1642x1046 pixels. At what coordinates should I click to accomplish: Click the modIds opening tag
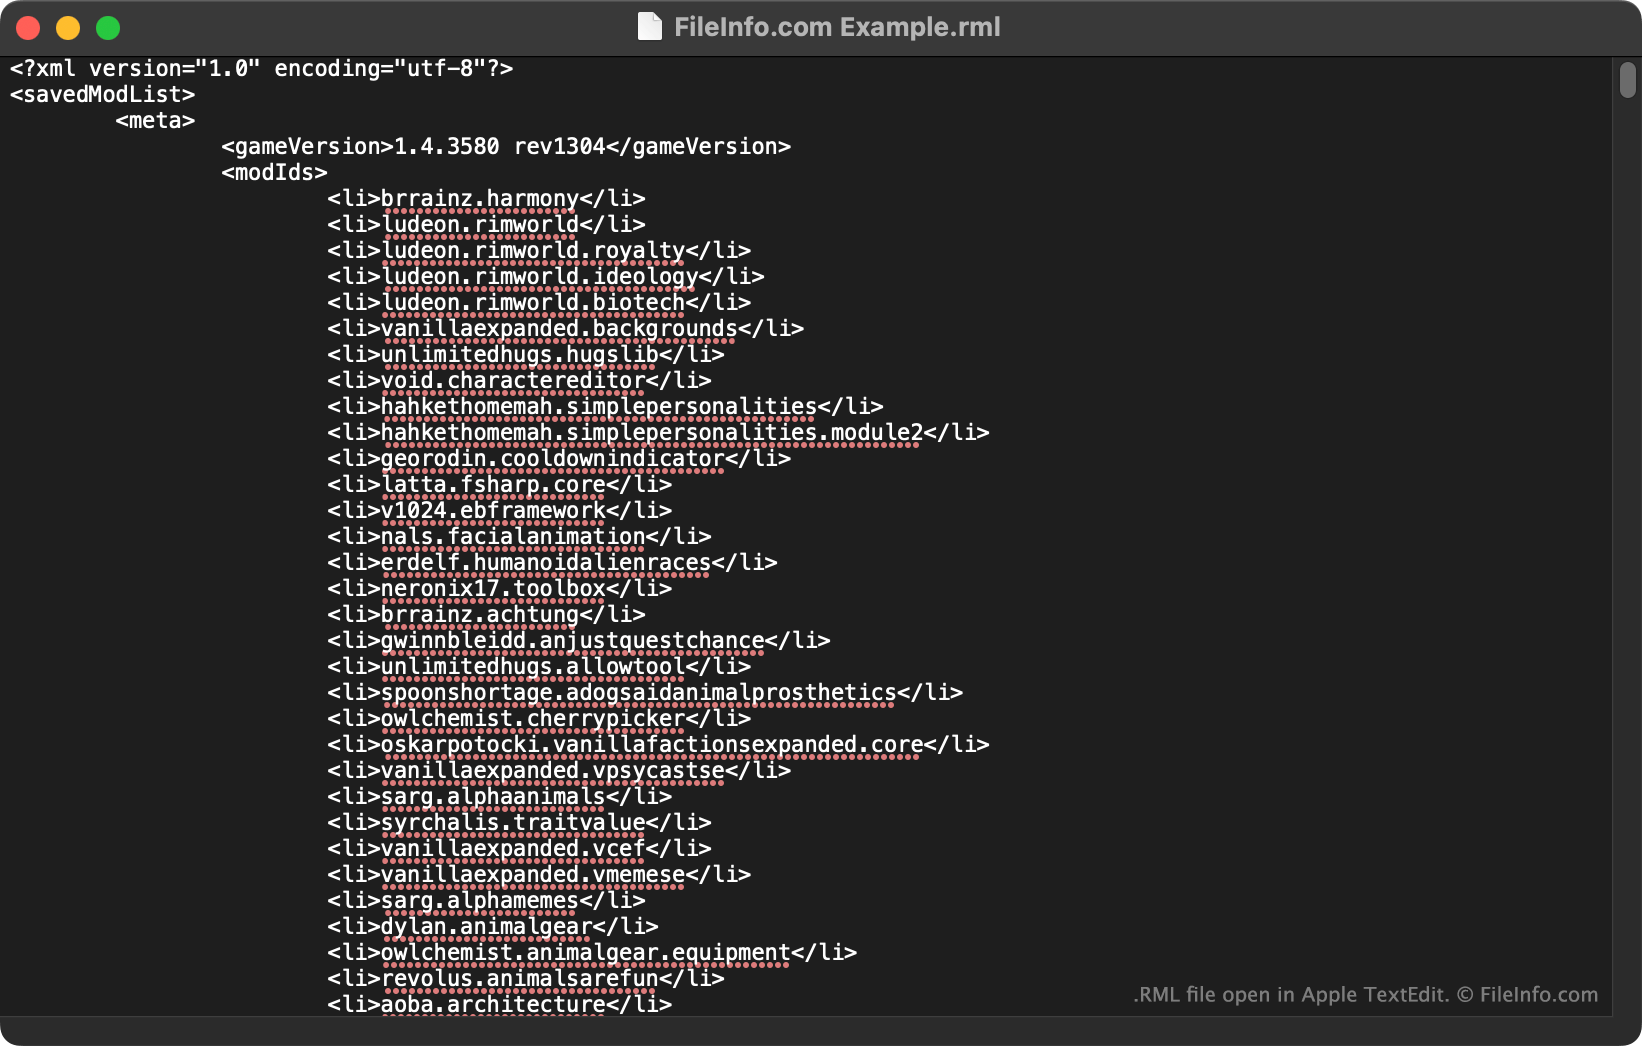click(x=272, y=172)
